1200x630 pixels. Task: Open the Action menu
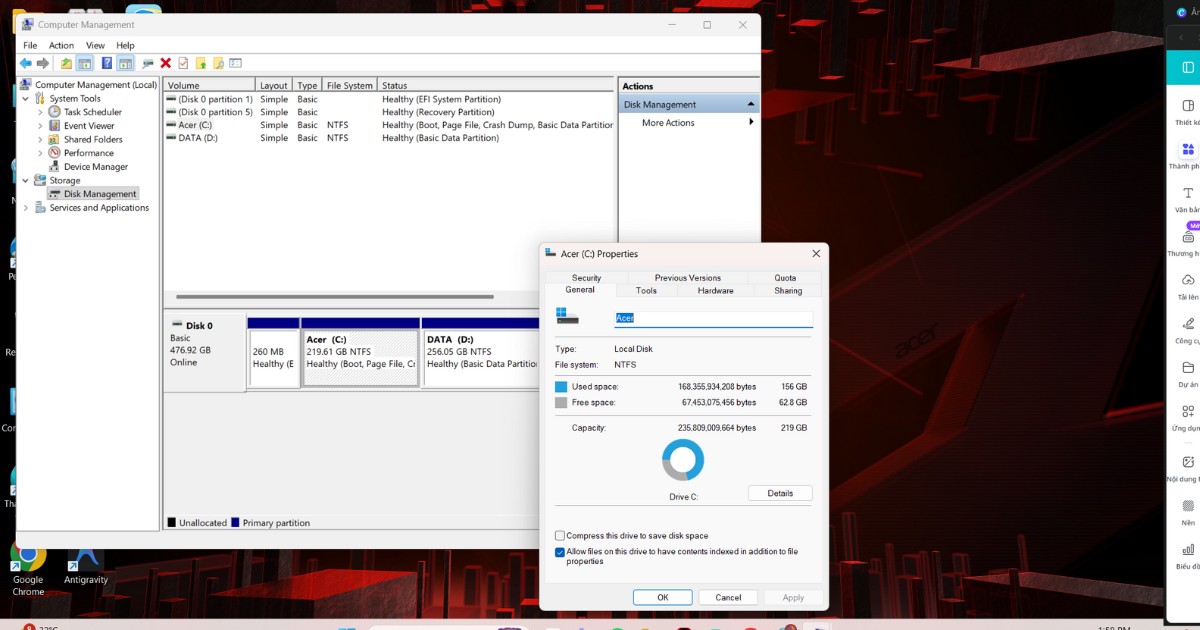tap(61, 45)
